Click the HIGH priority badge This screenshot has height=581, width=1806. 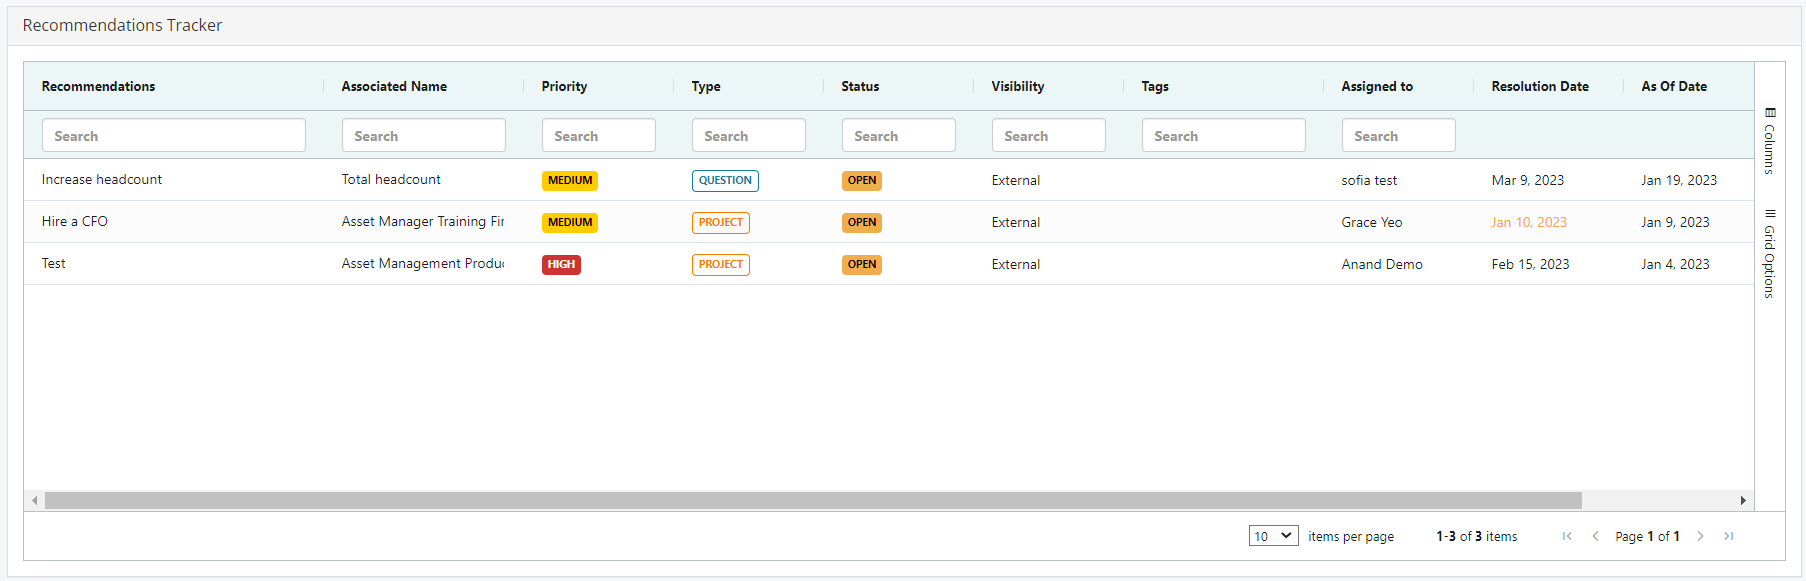(561, 264)
